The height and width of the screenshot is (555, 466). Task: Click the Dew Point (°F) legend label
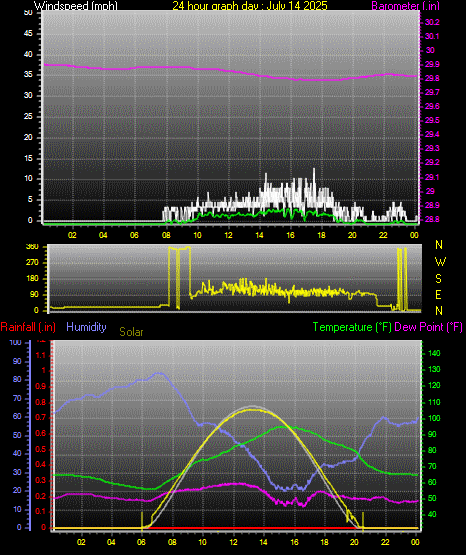click(x=428, y=327)
